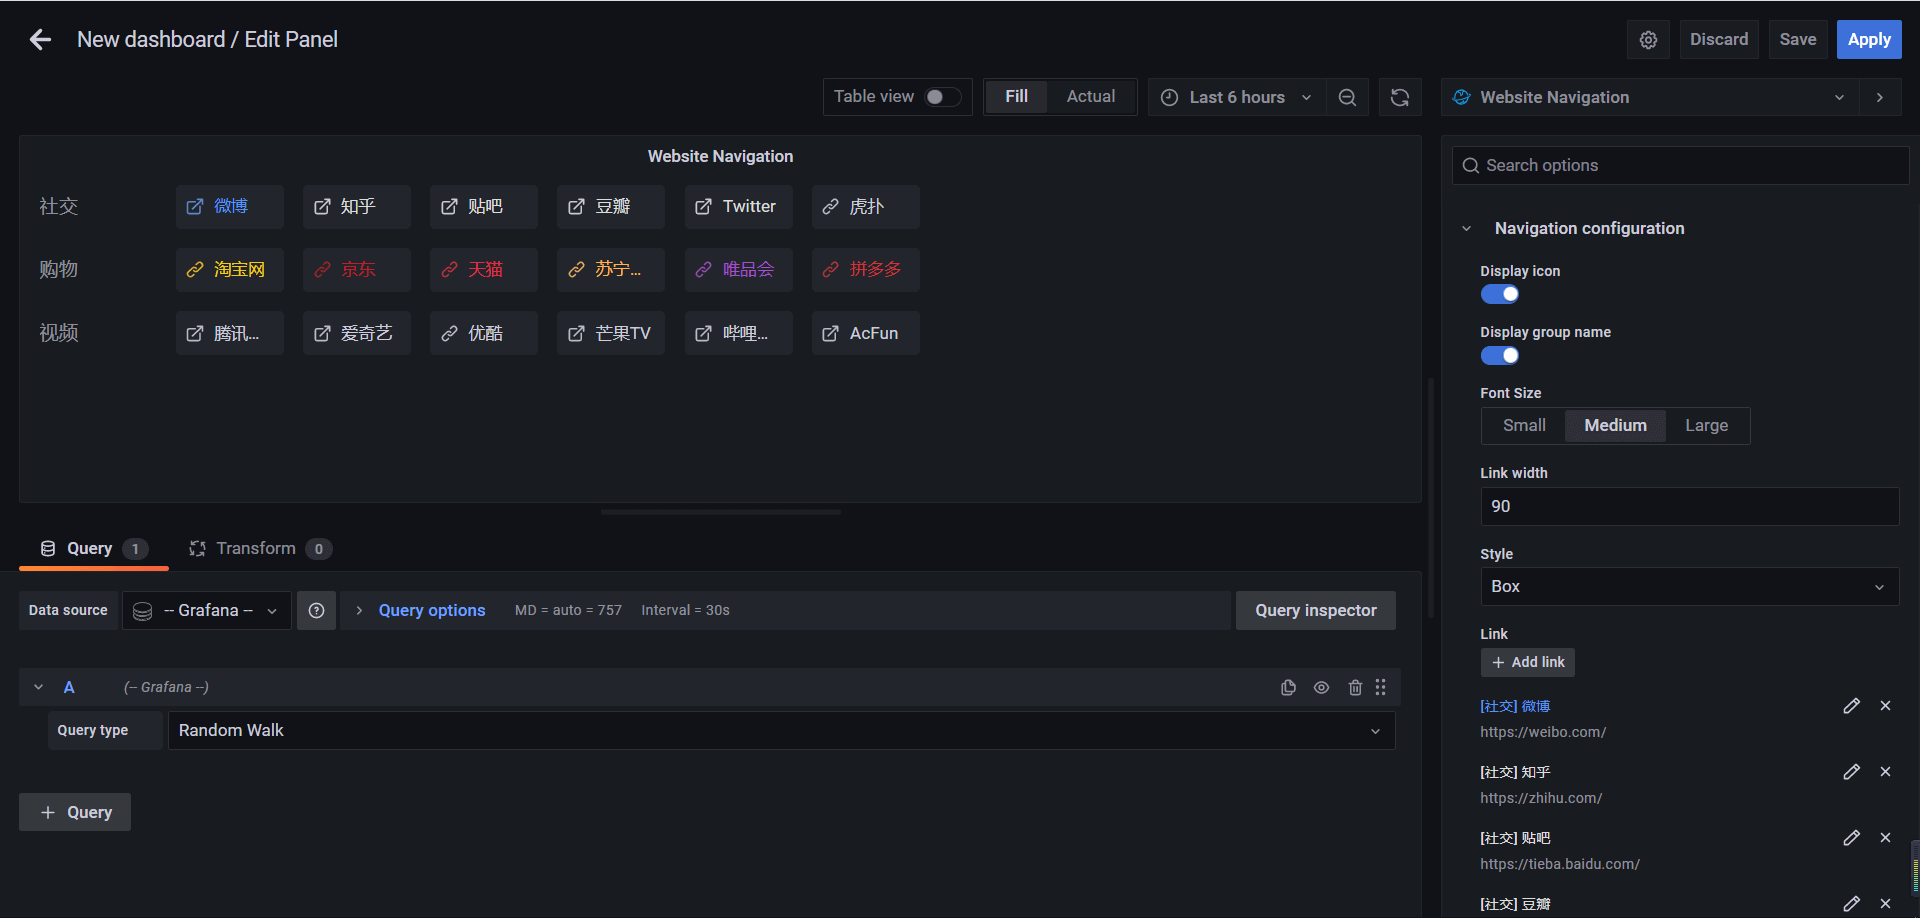The image size is (1920, 918).
Task: Delete the 微博 link entry
Action: click(1885, 706)
